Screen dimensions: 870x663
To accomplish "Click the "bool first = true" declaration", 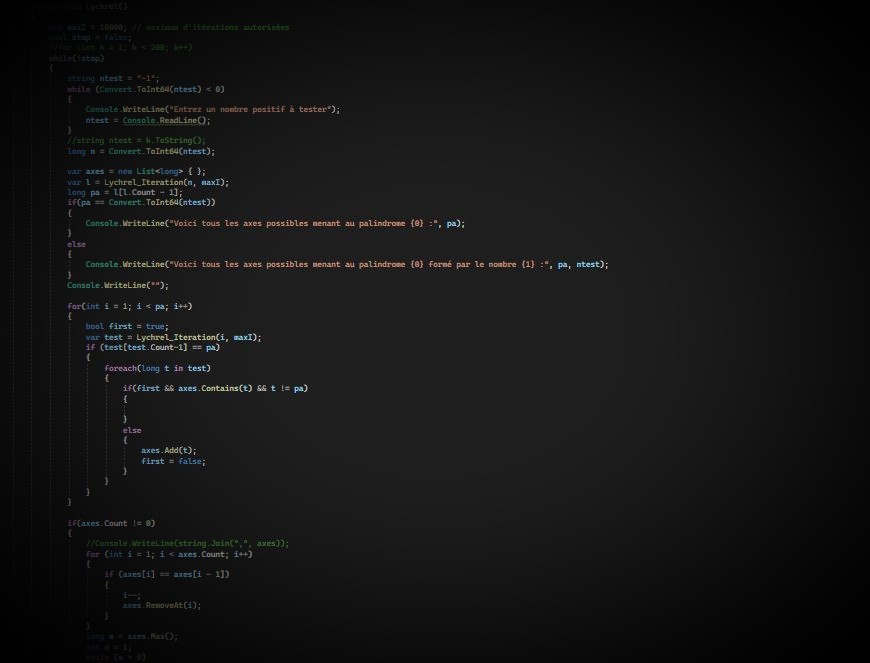I will 127,327.
